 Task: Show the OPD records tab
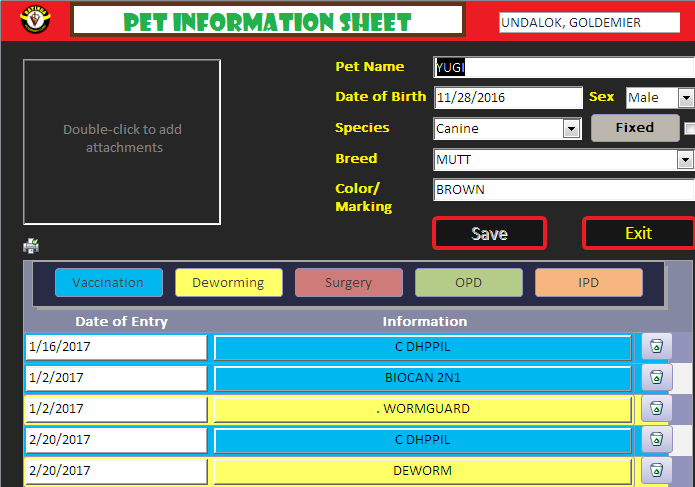468,283
